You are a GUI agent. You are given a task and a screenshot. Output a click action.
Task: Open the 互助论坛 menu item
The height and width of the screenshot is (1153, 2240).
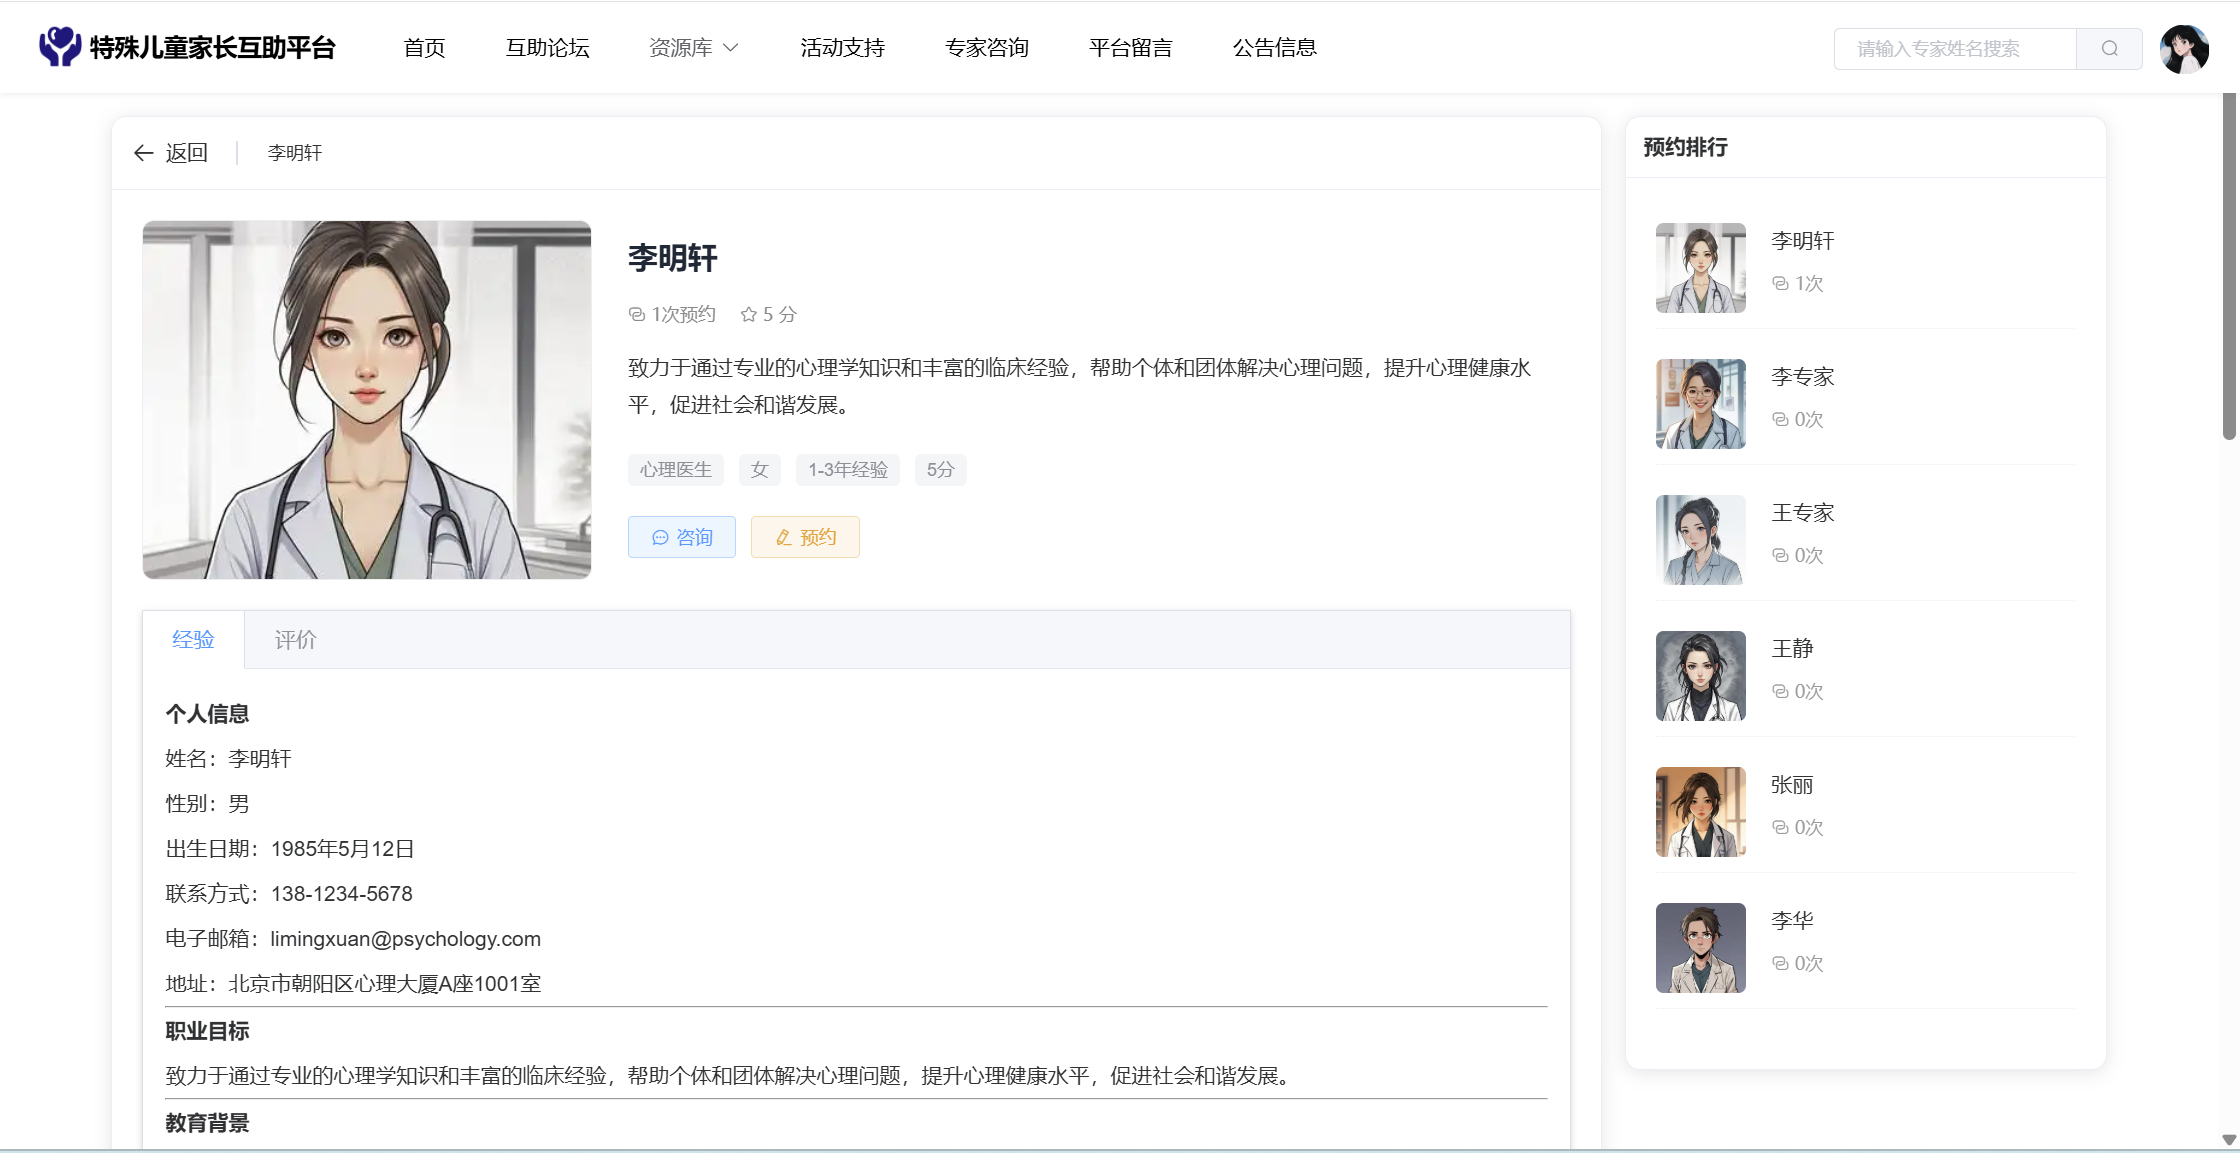547,48
